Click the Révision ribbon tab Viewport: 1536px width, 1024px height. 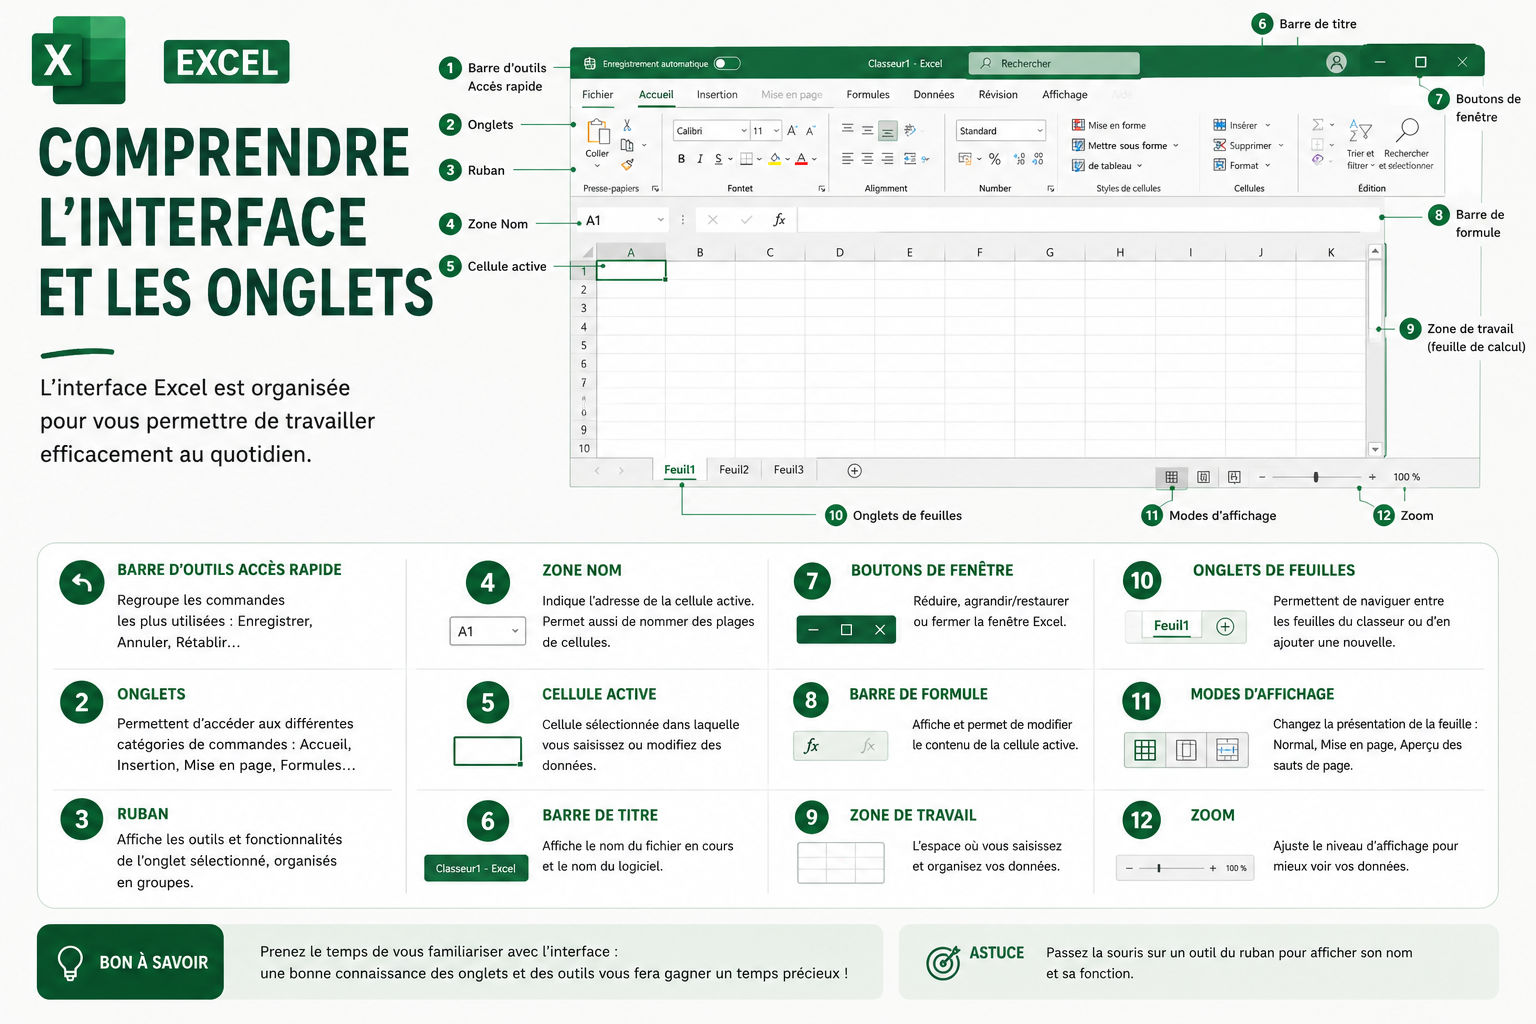(x=998, y=95)
